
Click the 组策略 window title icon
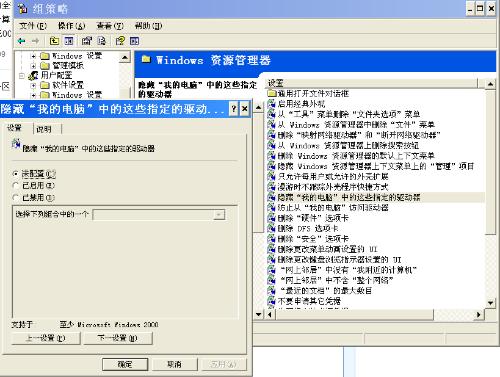tap(23, 9)
